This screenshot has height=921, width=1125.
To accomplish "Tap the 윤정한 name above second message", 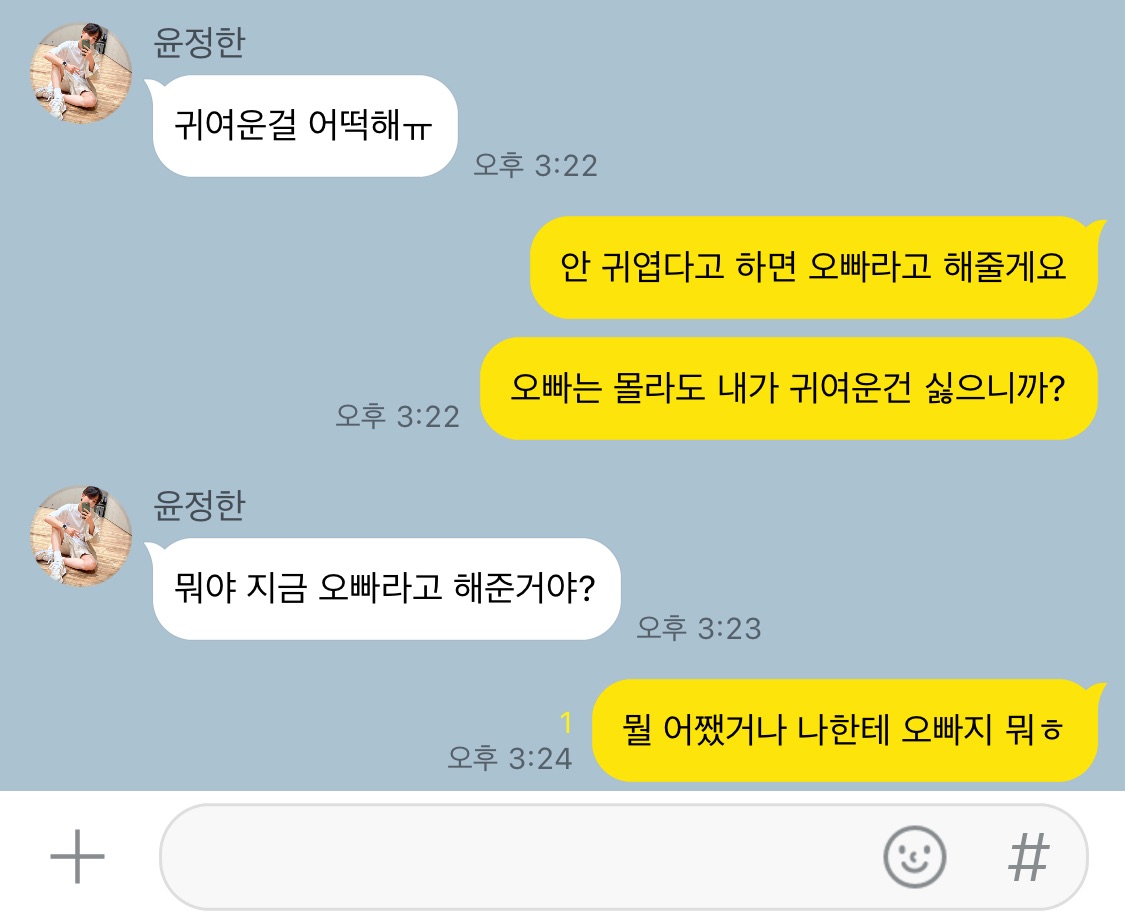I will point(199,505).
